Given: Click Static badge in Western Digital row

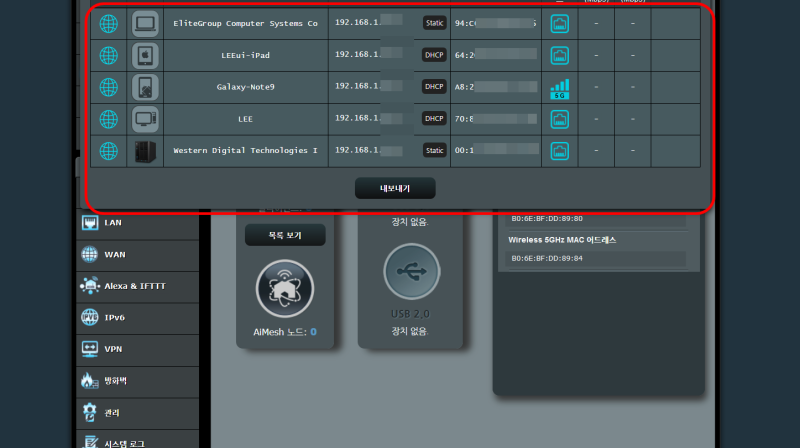Looking at the screenshot, I should coord(434,151).
